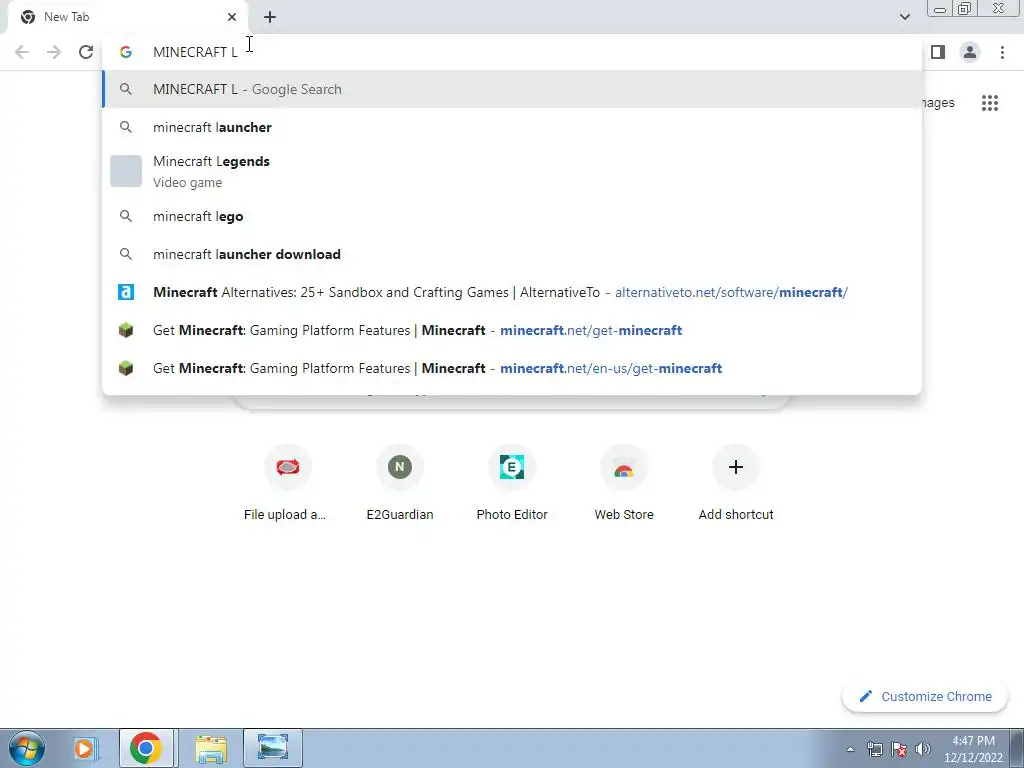Open the Web Store shortcut

tap(624, 483)
